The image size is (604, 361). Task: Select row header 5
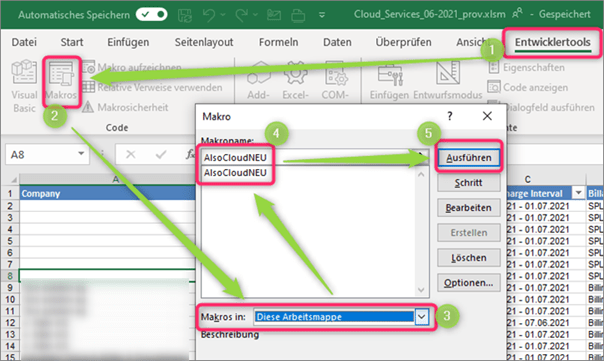pos(10,241)
